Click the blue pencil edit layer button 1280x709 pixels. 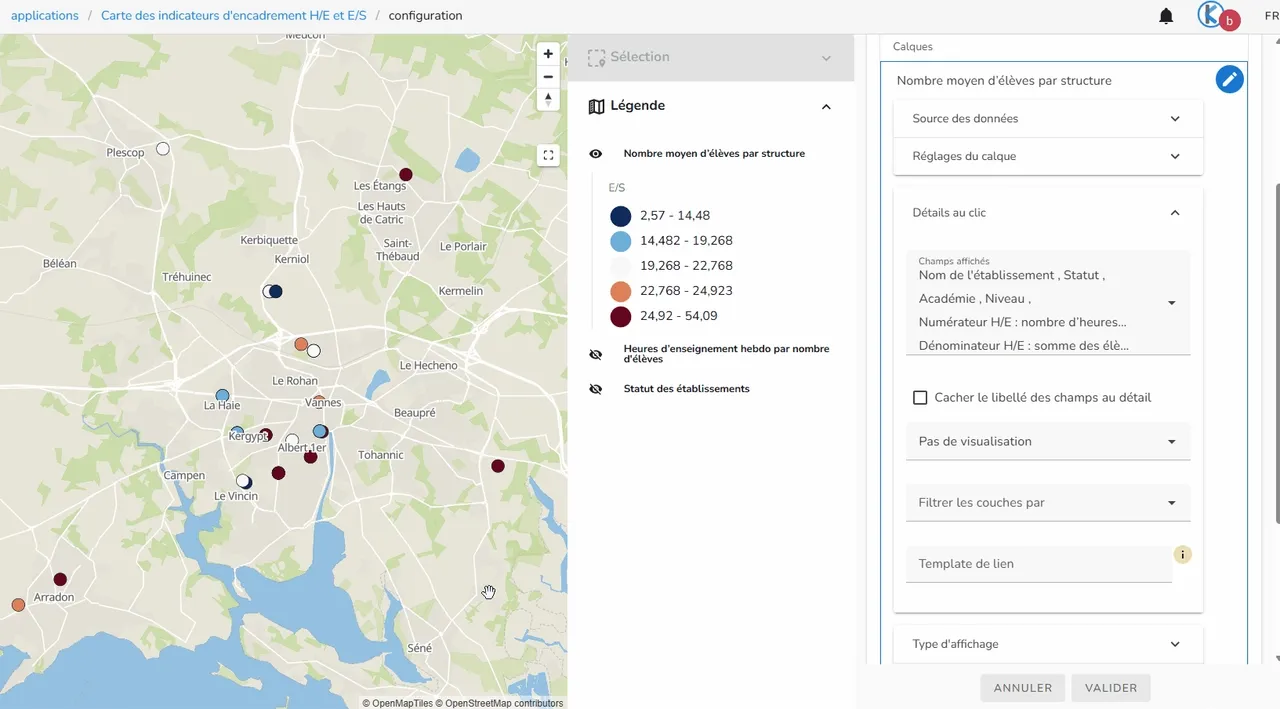(x=1230, y=80)
